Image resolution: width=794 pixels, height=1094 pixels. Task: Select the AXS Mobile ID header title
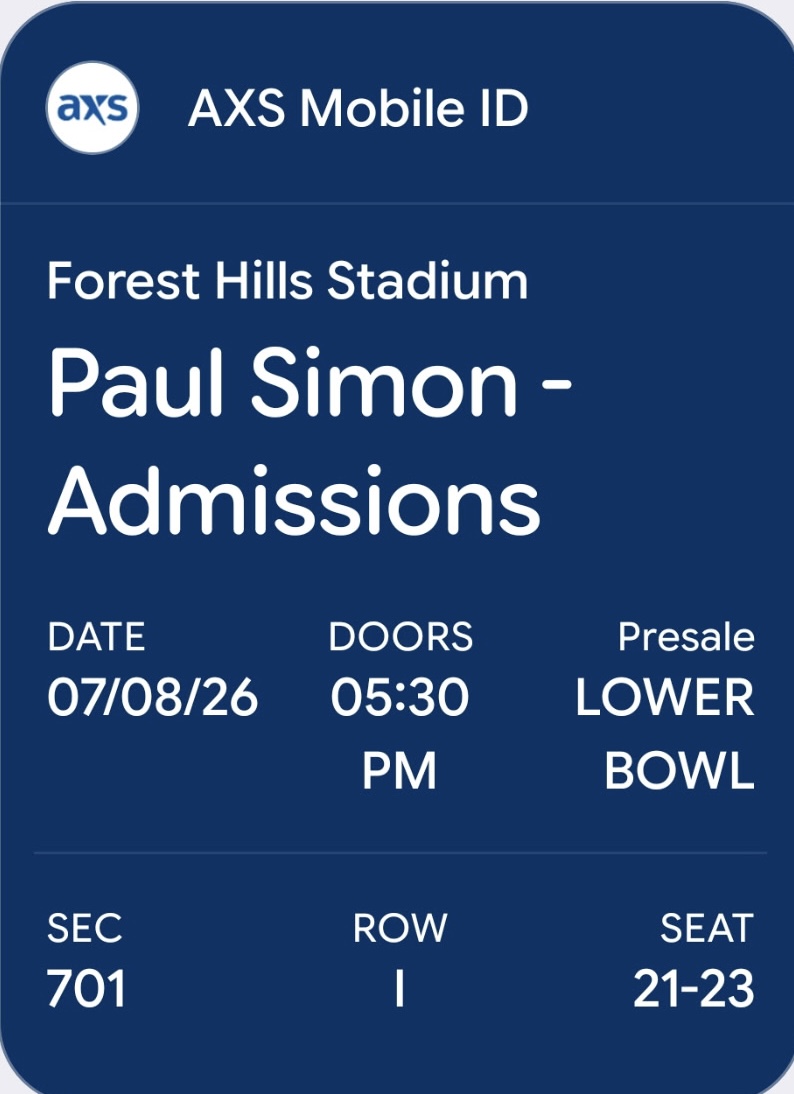tap(358, 108)
